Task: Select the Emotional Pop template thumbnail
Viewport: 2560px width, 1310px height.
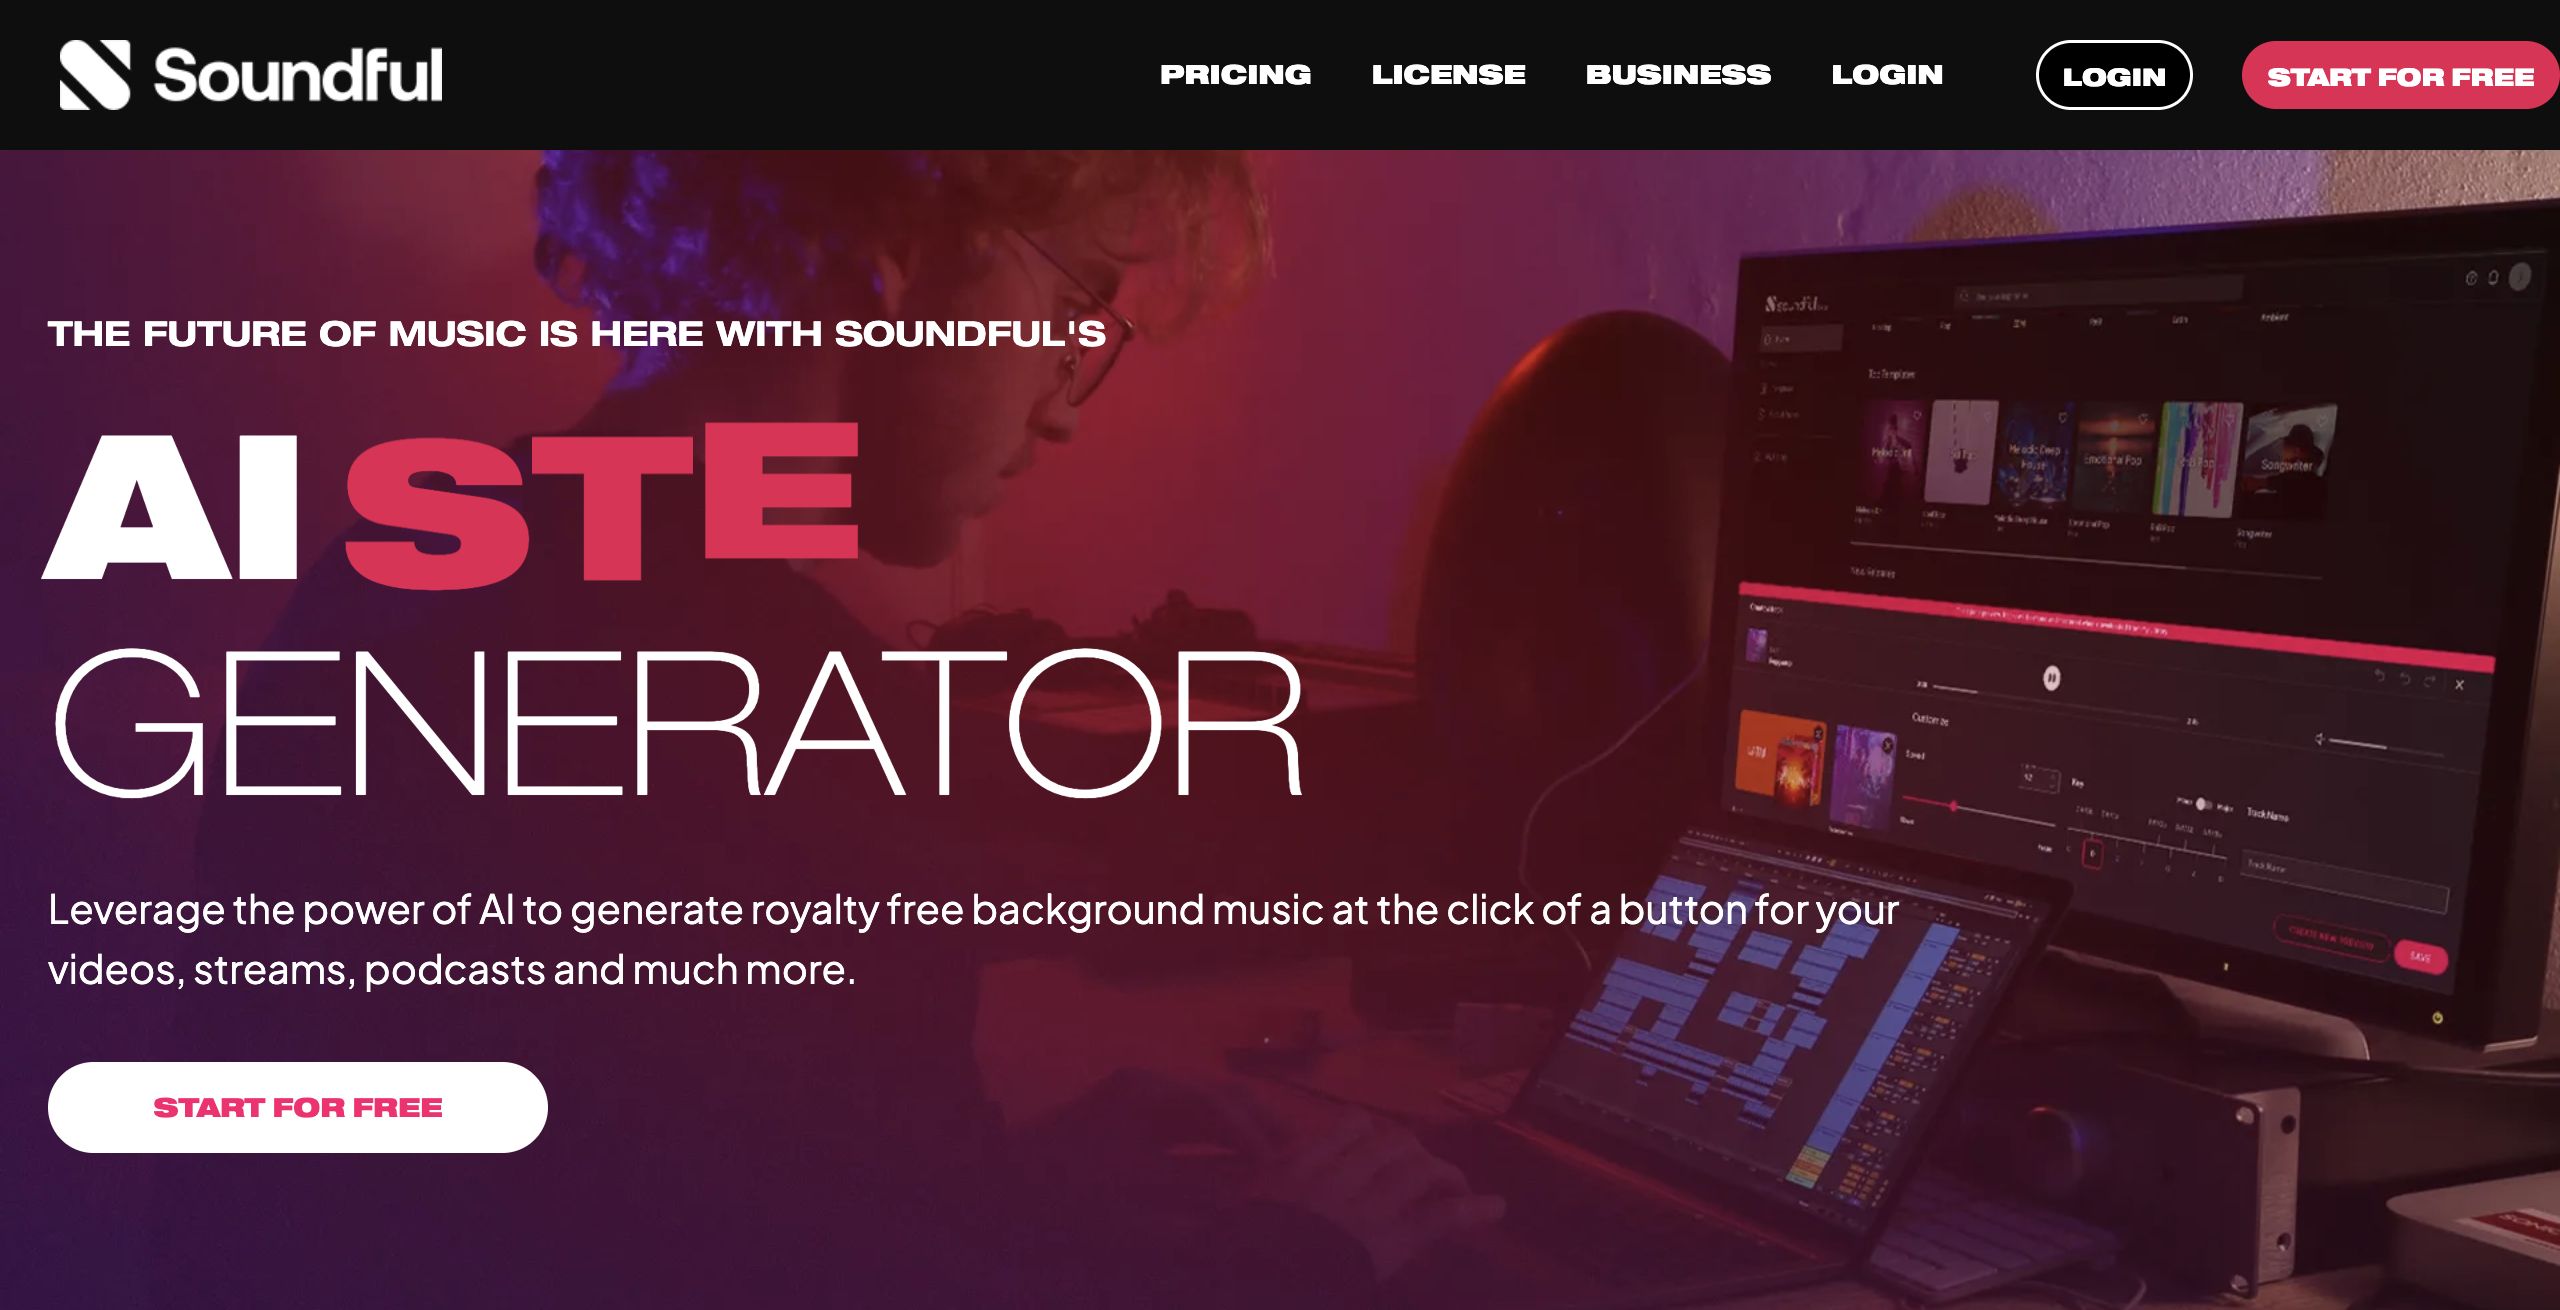Action: point(2113,458)
